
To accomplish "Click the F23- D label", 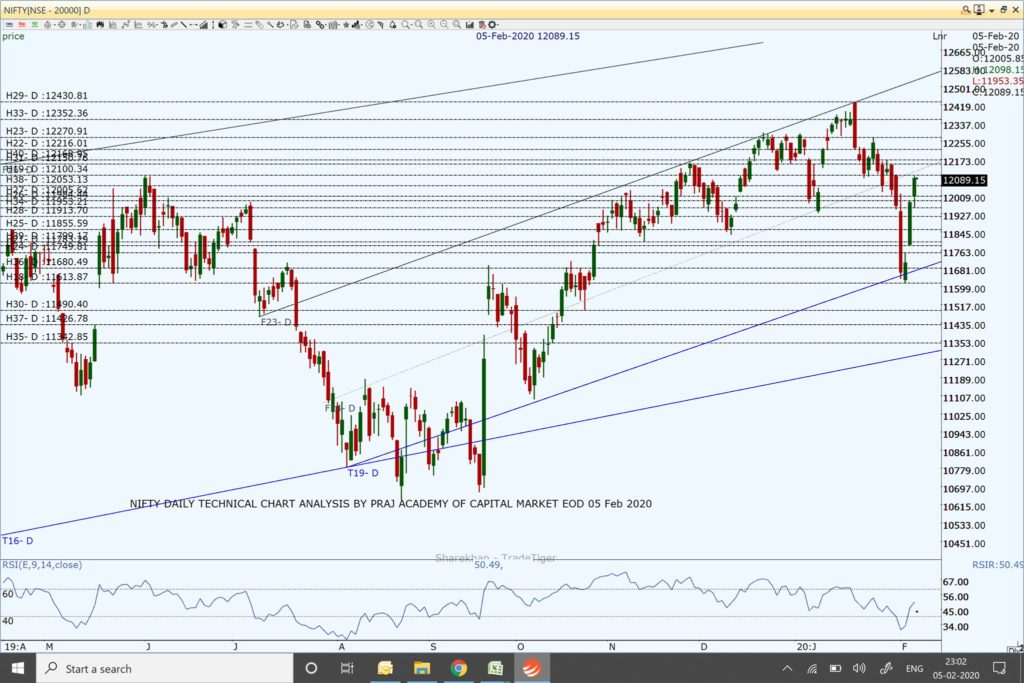I will coord(276,322).
